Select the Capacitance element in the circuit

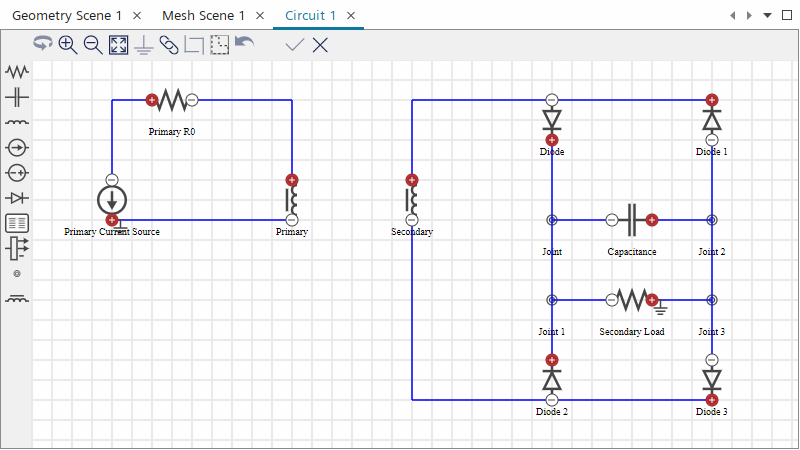(x=631, y=219)
